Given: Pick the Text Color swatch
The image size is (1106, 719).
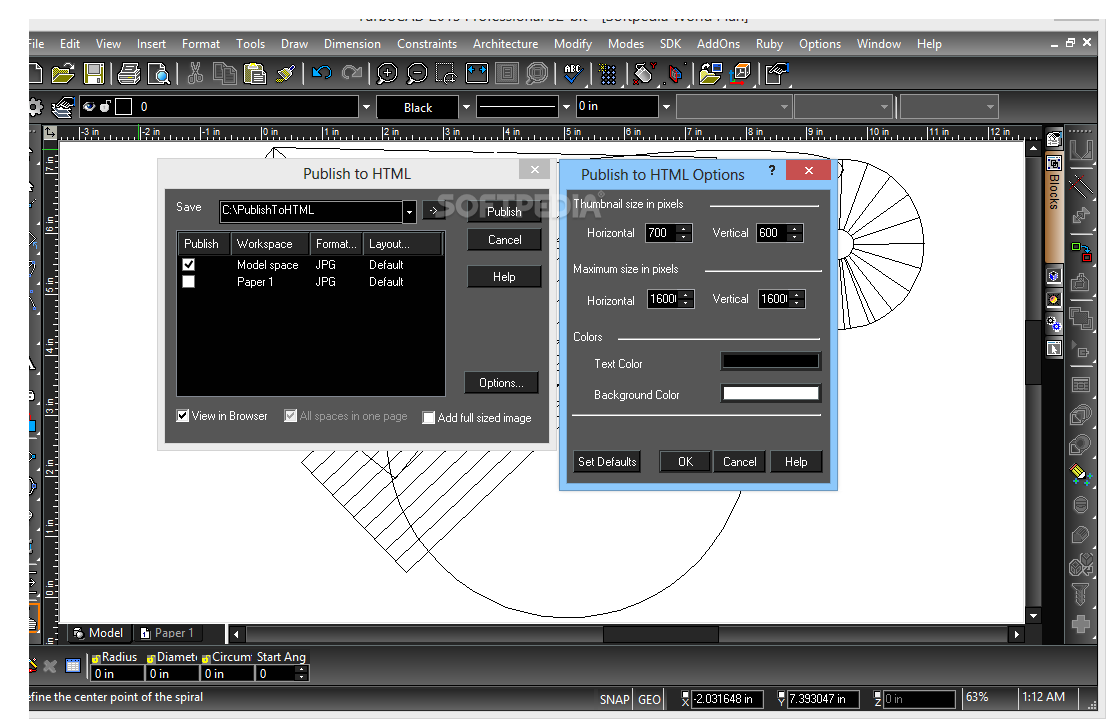Looking at the screenshot, I should pyautogui.click(x=770, y=361).
